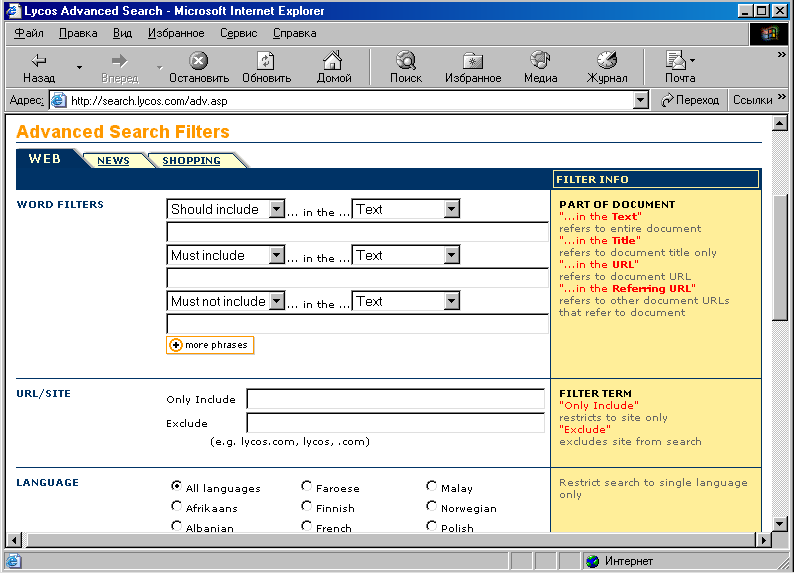
Task: Click the address bar URL field
Action: pos(349,100)
